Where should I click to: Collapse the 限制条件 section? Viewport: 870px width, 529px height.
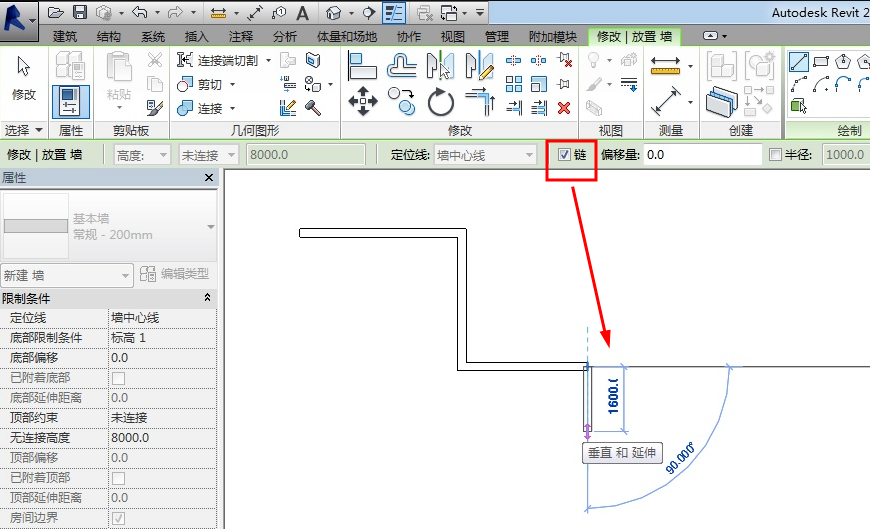(x=207, y=298)
